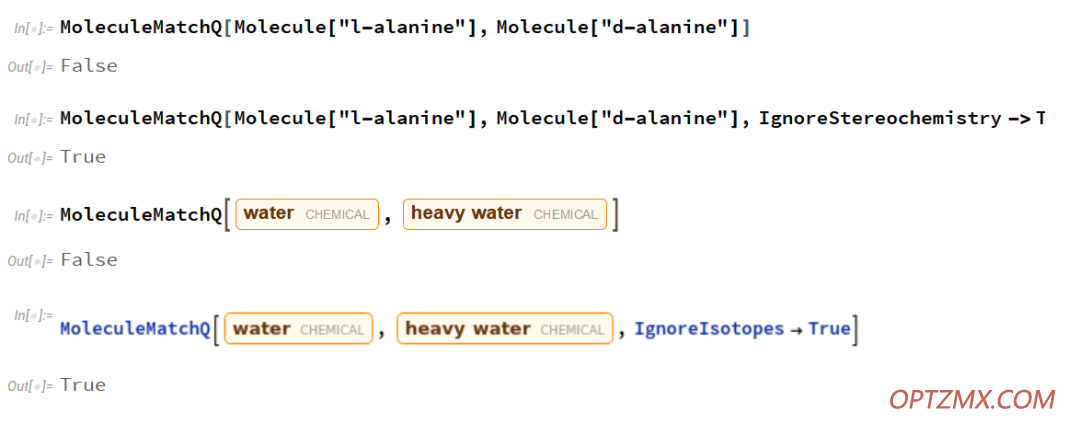Click the last True output value
This screenshot has width=1080, height=424.
pyautogui.click(x=83, y=385)
